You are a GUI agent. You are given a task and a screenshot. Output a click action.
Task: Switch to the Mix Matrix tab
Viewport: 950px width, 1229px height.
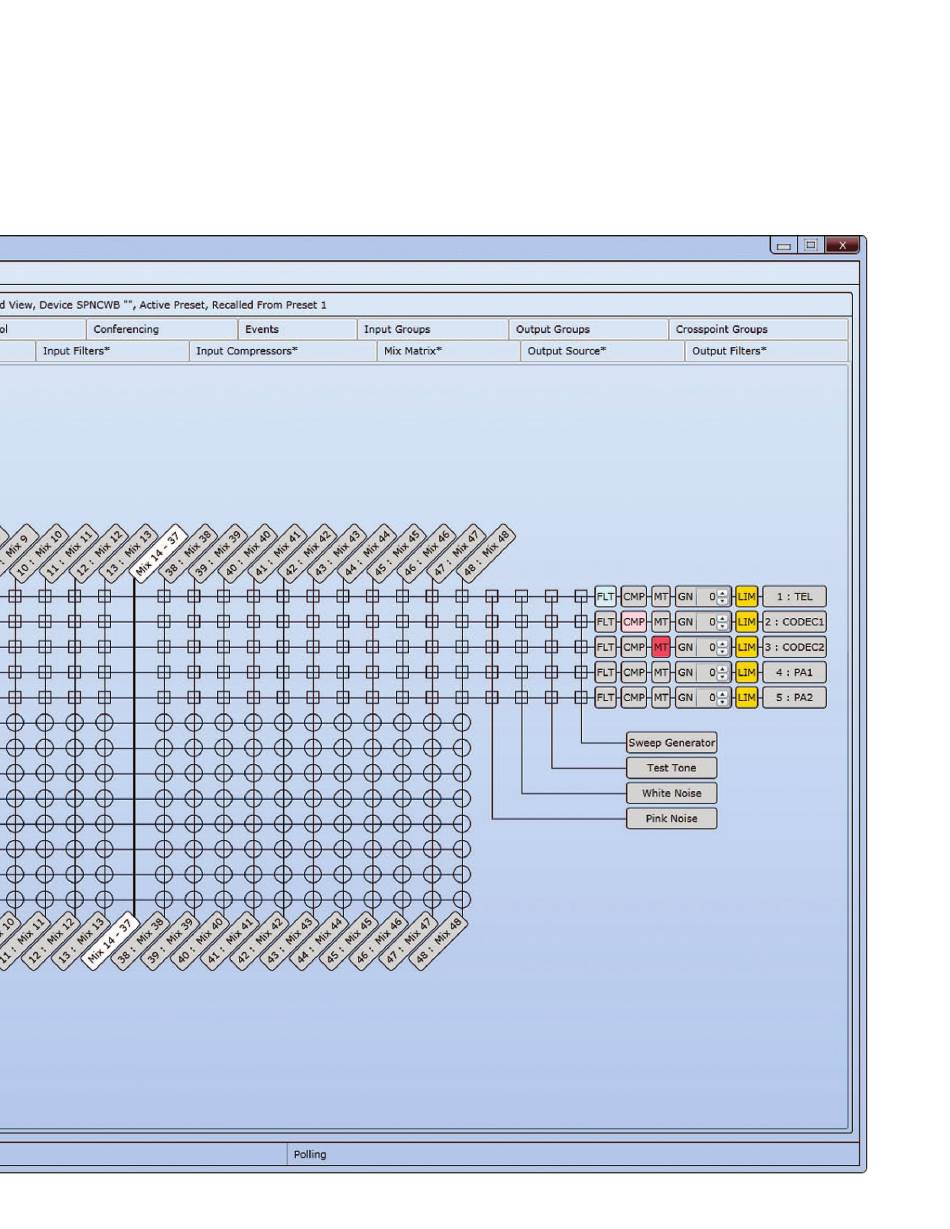412,351
